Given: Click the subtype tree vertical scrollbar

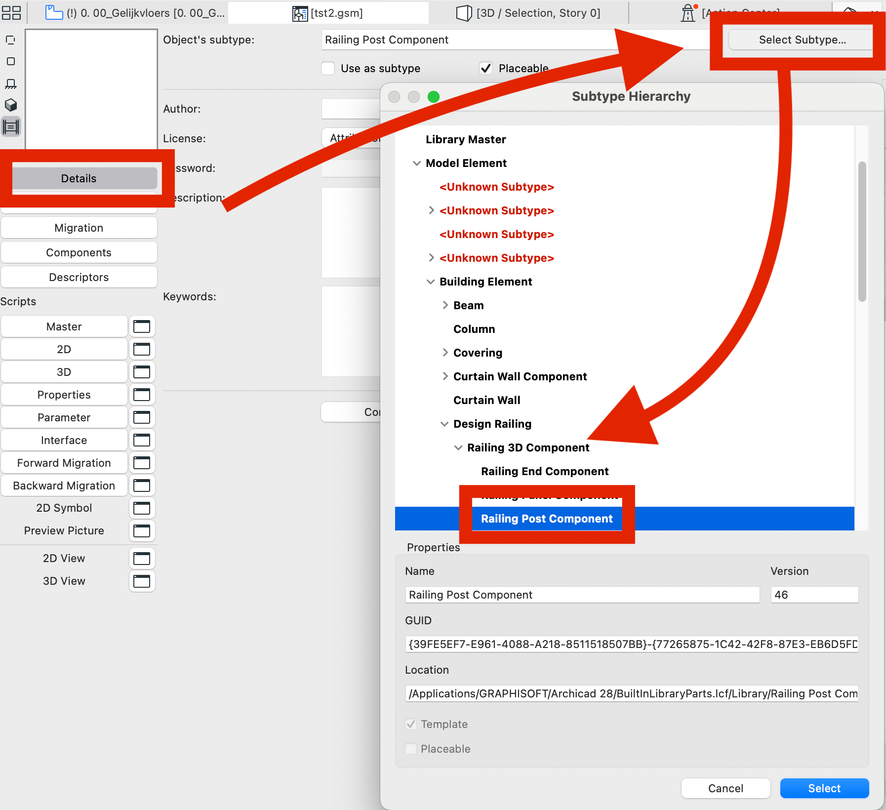Looking at the screenshot, I should coord(862,232).
